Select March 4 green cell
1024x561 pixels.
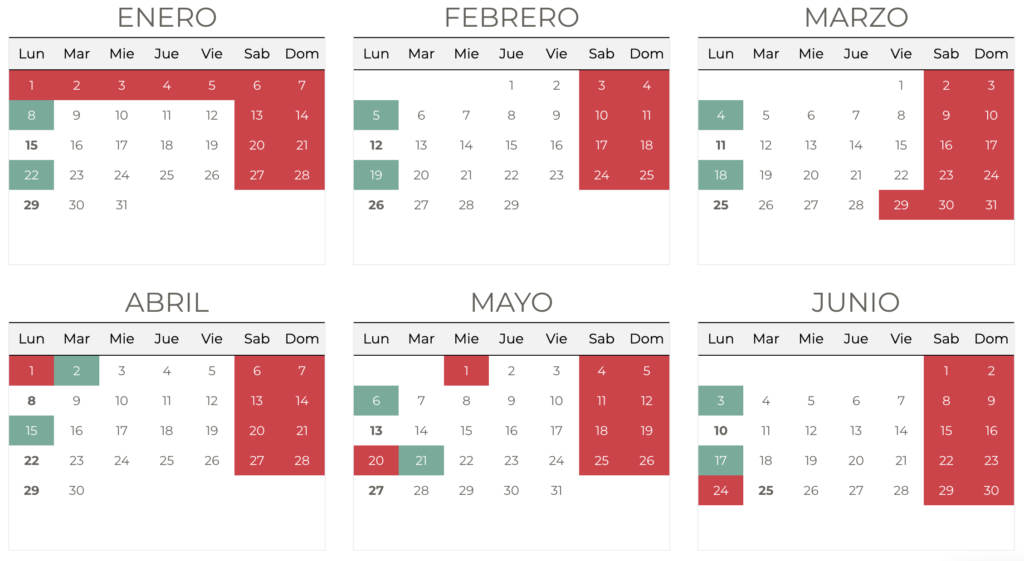pyautogui.click(x=720, y=115)
